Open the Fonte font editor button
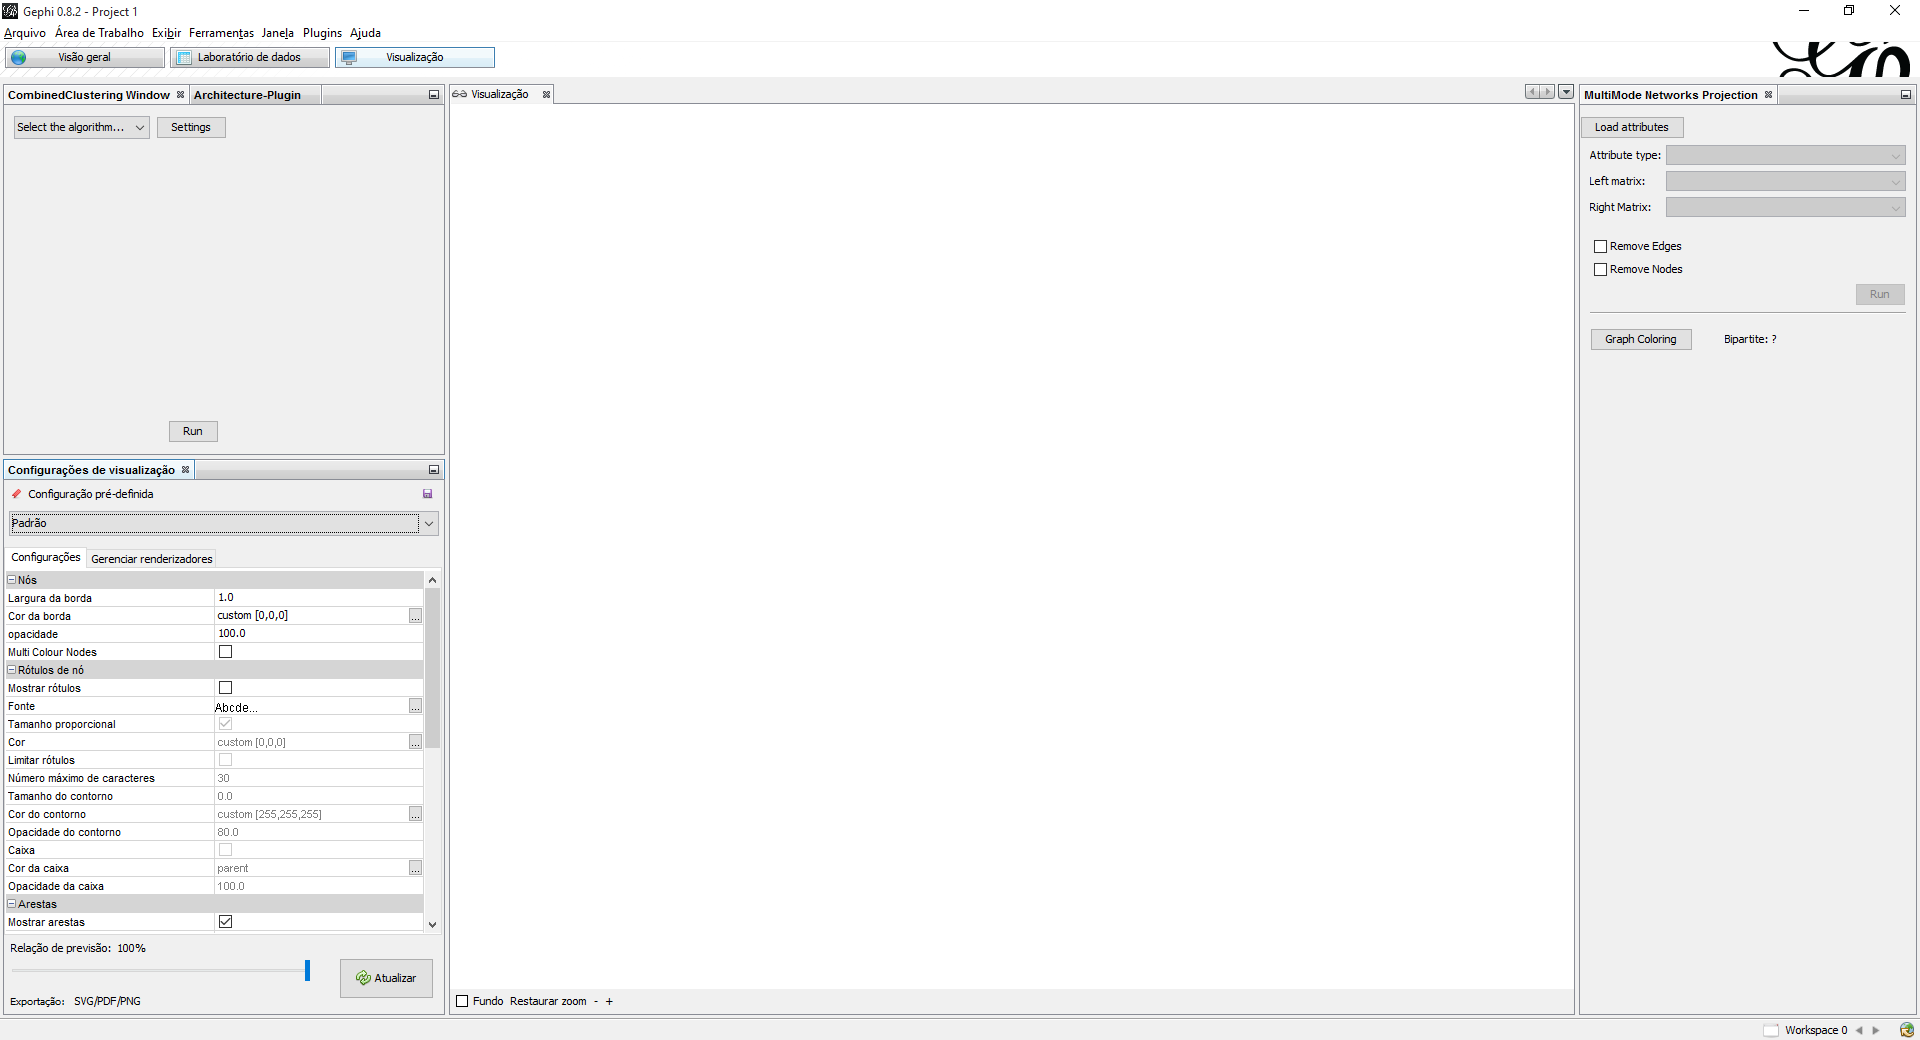1920x1040 pixels. coord(415,706)
